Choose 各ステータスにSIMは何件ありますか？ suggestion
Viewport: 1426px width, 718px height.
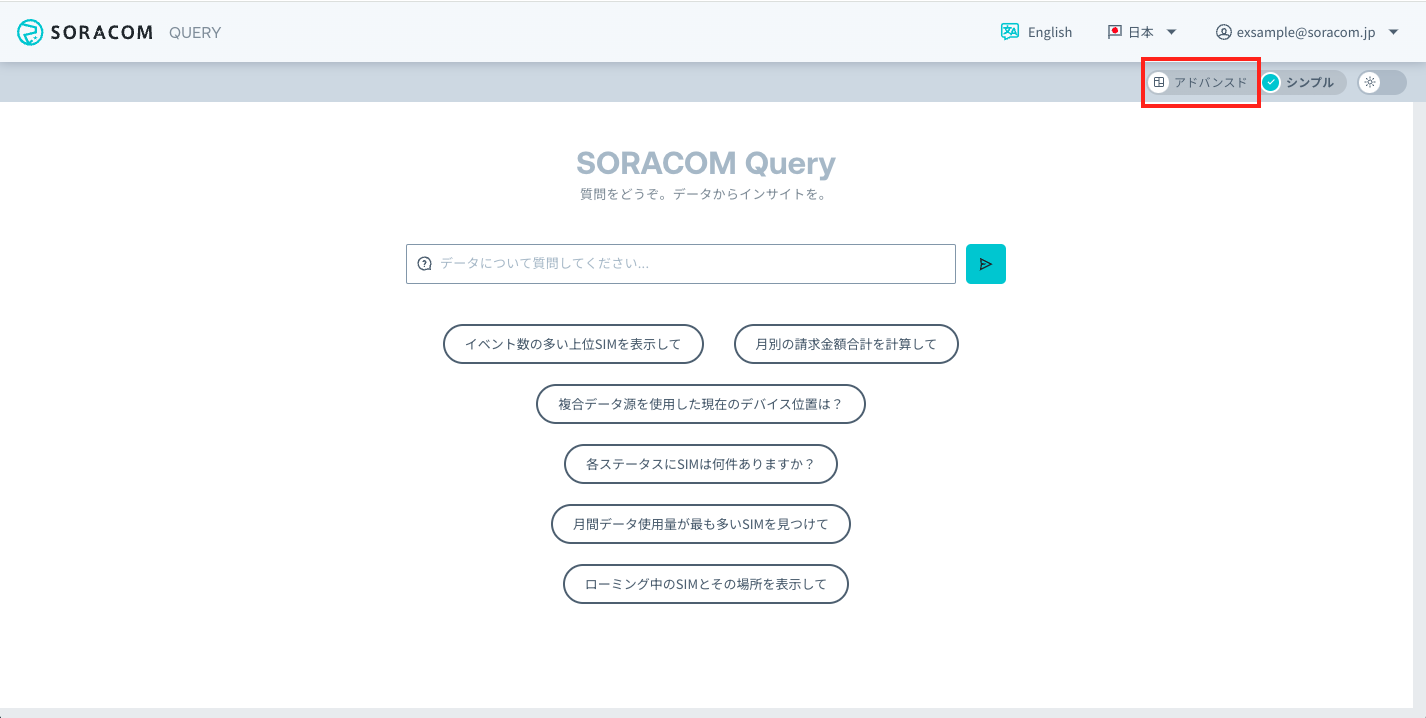tap(701, 464)
